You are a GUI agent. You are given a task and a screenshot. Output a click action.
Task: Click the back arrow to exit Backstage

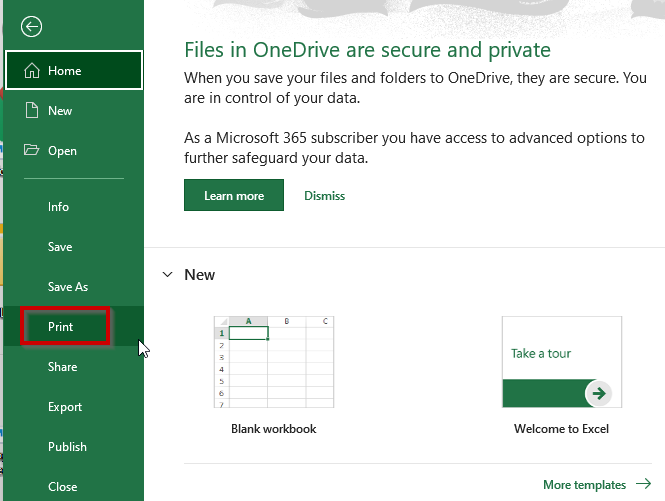click(31, 27)
